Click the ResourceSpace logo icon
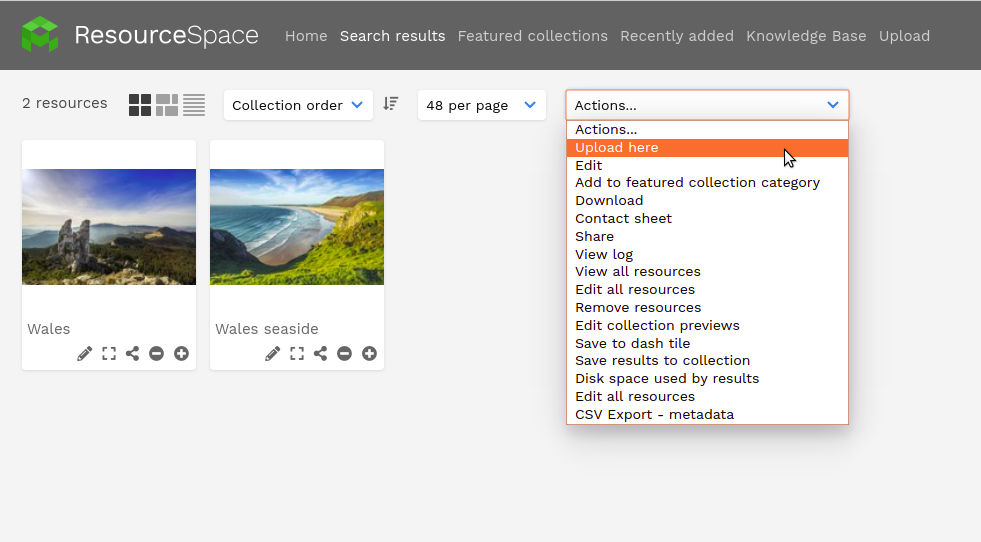981x542 pixels. [x=40, y=34]
